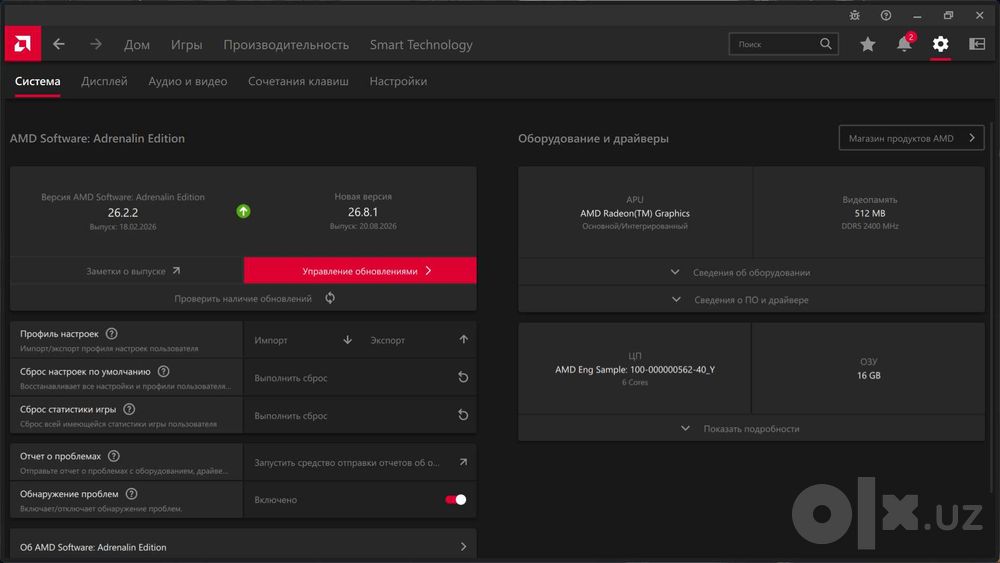Image resolution: width=1000 pixels, height=563 pixels.
Task: Click the green update available arrow icon
Action: [243, 211]
